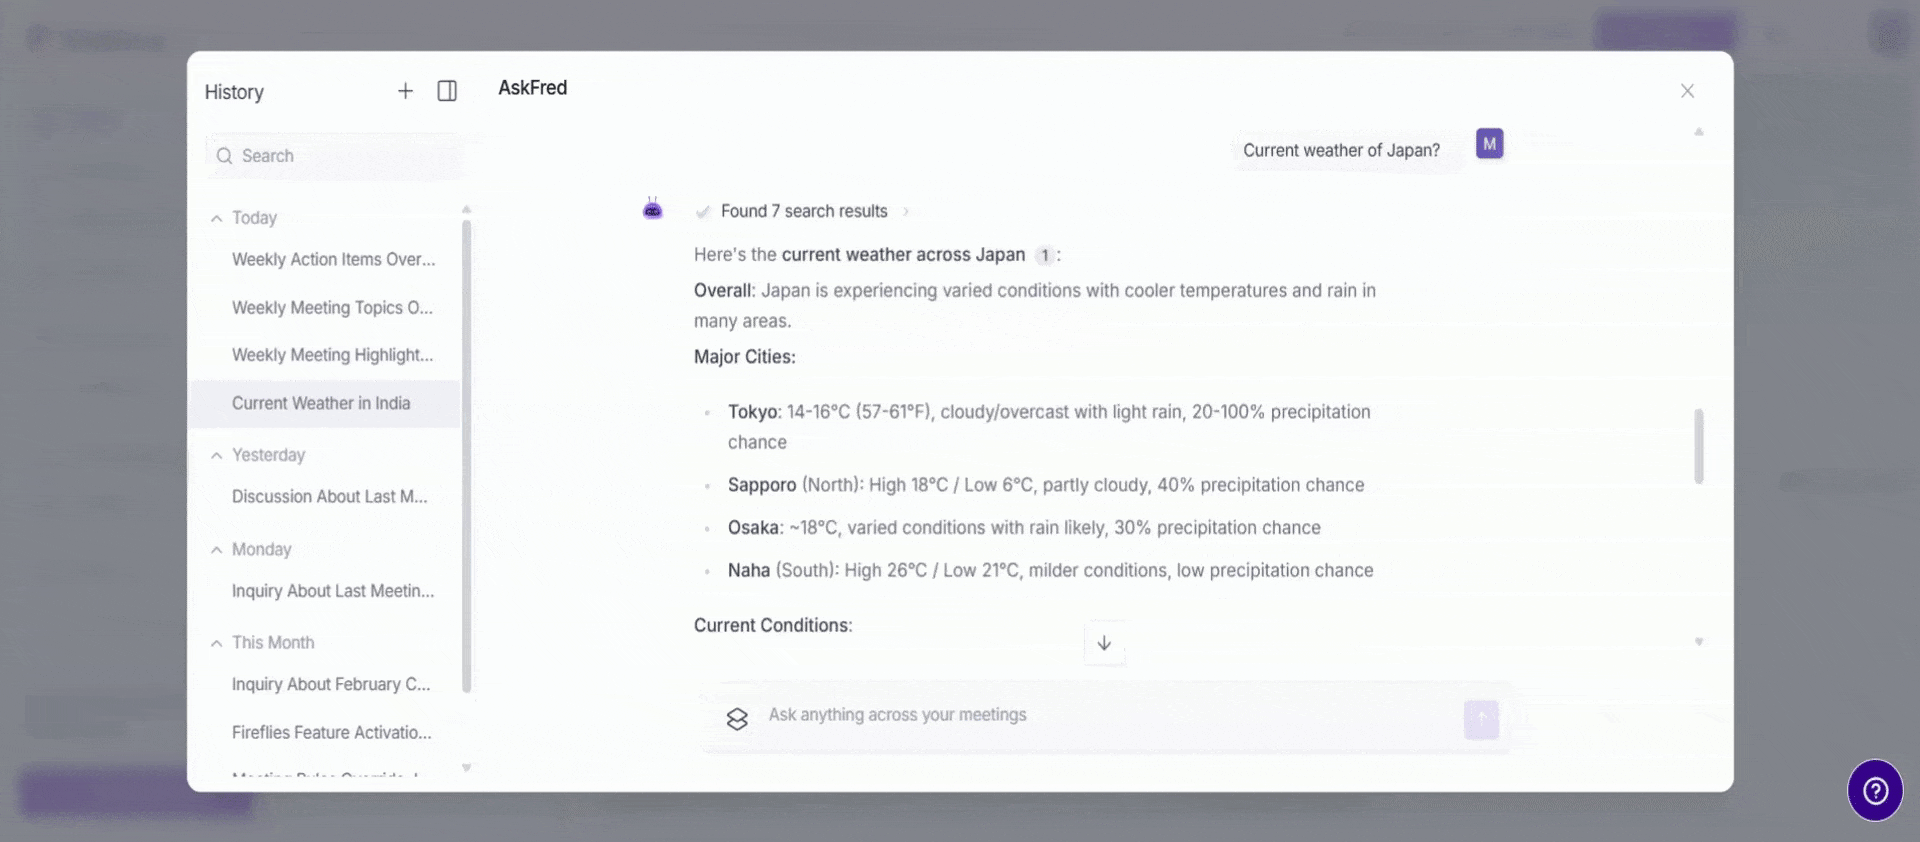The width and height of the screenshot is (1920, 842).
Task: Open the stacked layers icon in prompt box
Action: (737, 719)
